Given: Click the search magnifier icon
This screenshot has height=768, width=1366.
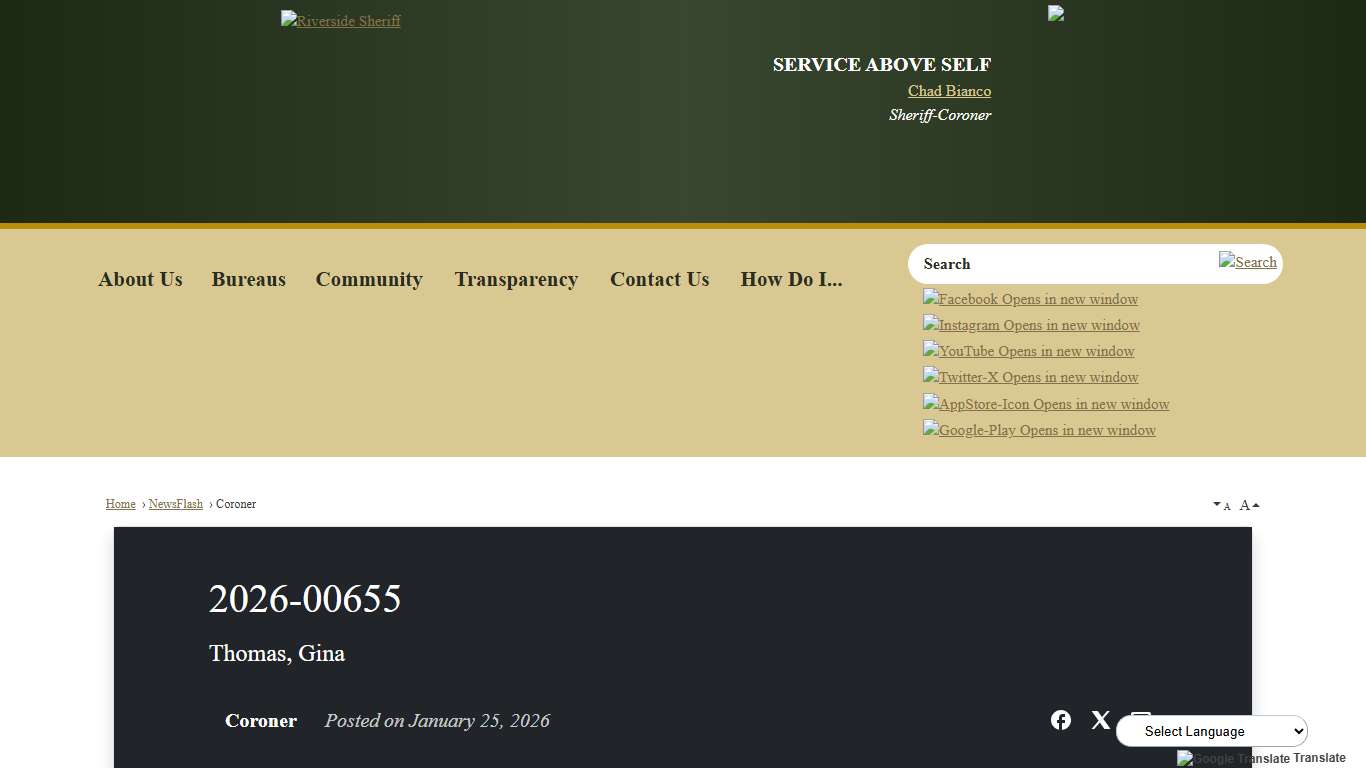Looking at the screenshot, I should [1248, 261].
